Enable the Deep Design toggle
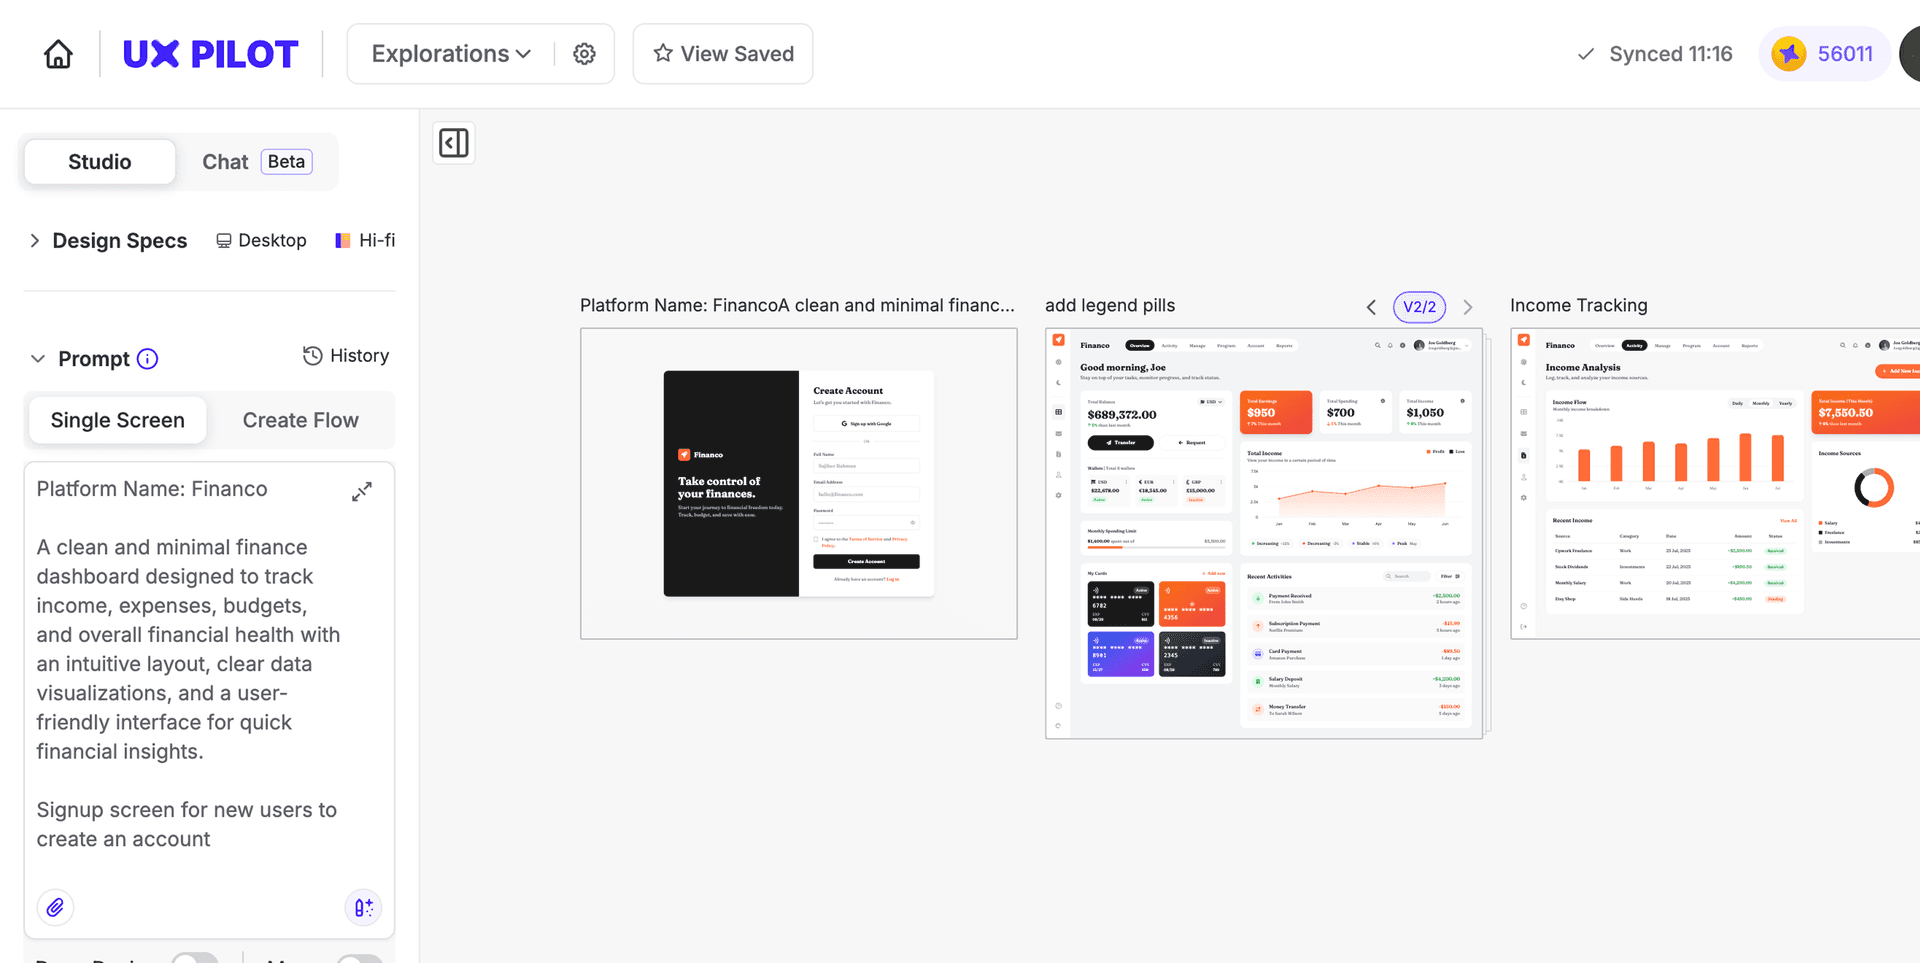The width and height of the screenshot is (1920, 963). coord(196,959)
